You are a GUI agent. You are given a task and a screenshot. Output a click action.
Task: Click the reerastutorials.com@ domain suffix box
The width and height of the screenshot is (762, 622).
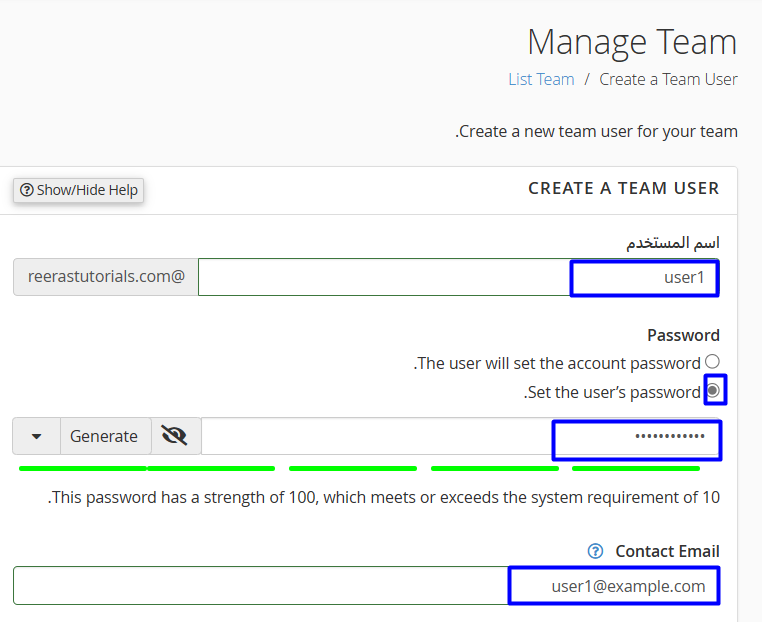coord(106,277)
